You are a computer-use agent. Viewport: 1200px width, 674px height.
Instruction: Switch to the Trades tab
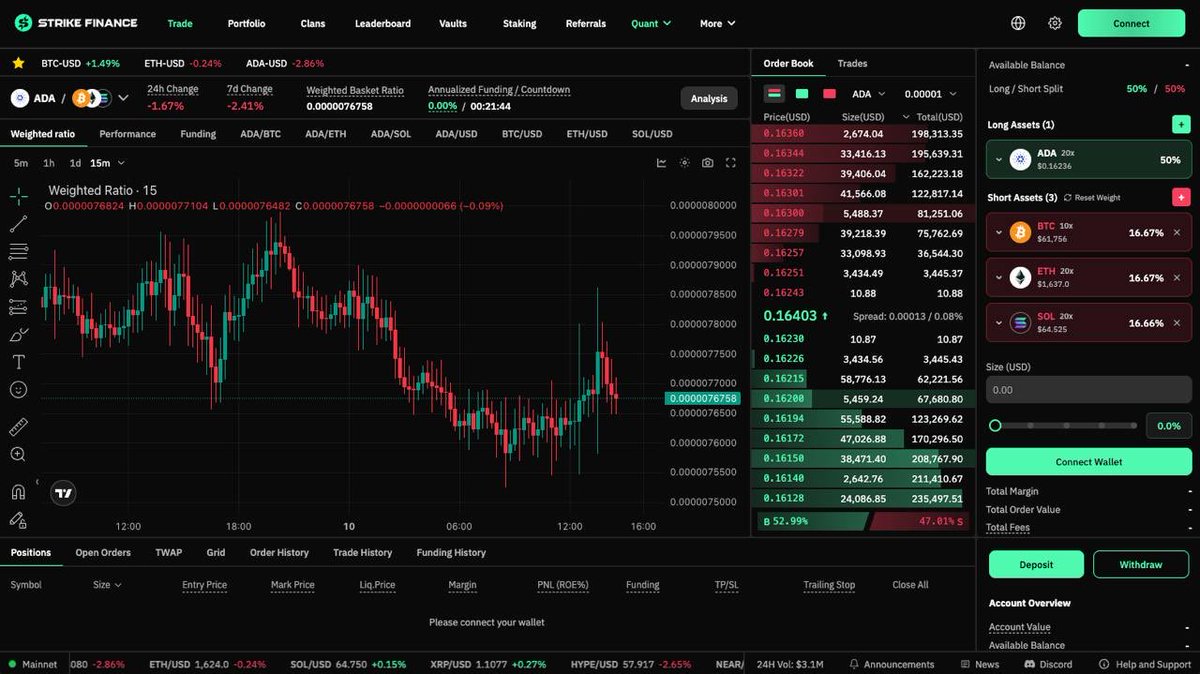852,63
